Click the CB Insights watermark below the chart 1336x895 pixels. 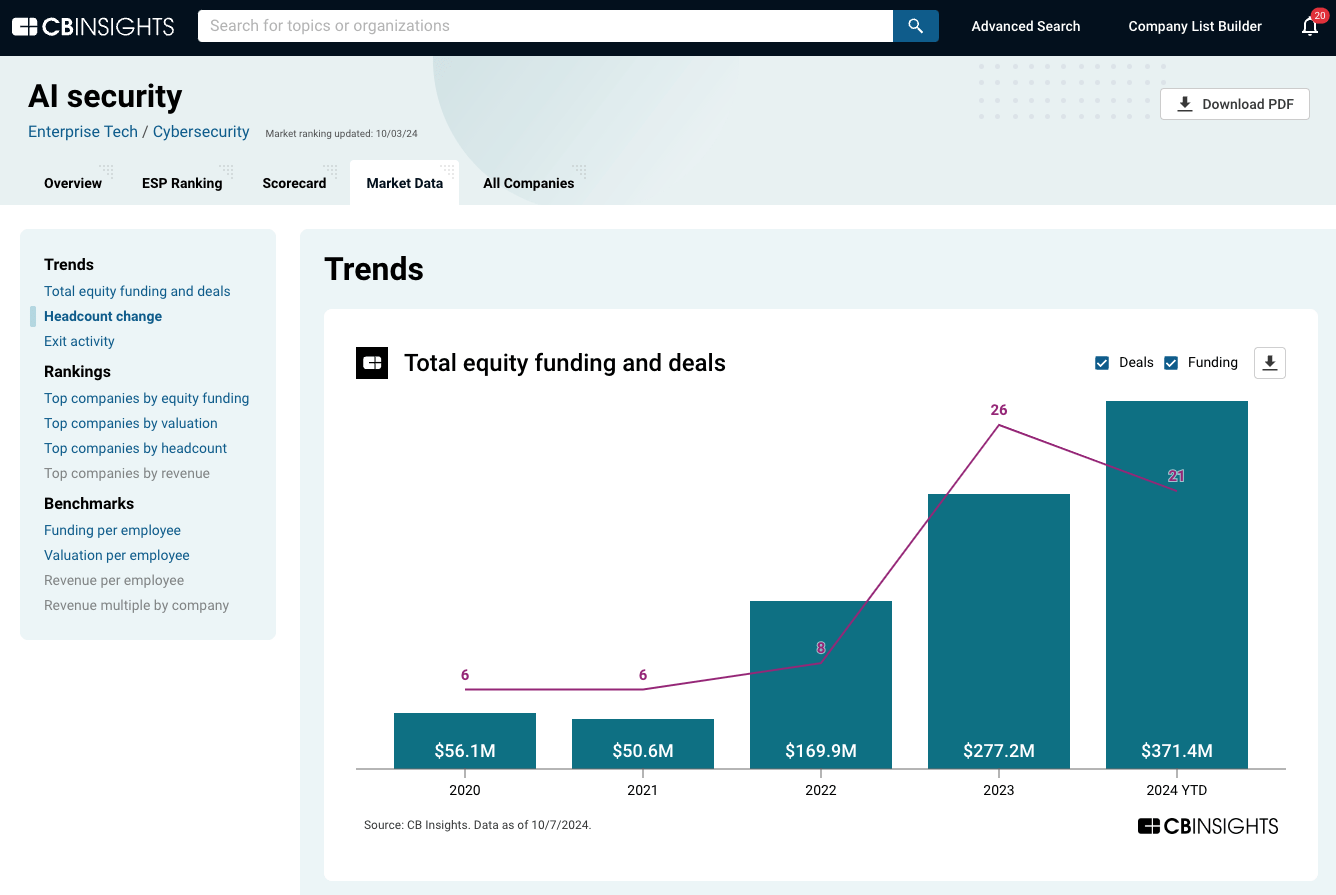pyautogui.click(x=1207, y=826)
